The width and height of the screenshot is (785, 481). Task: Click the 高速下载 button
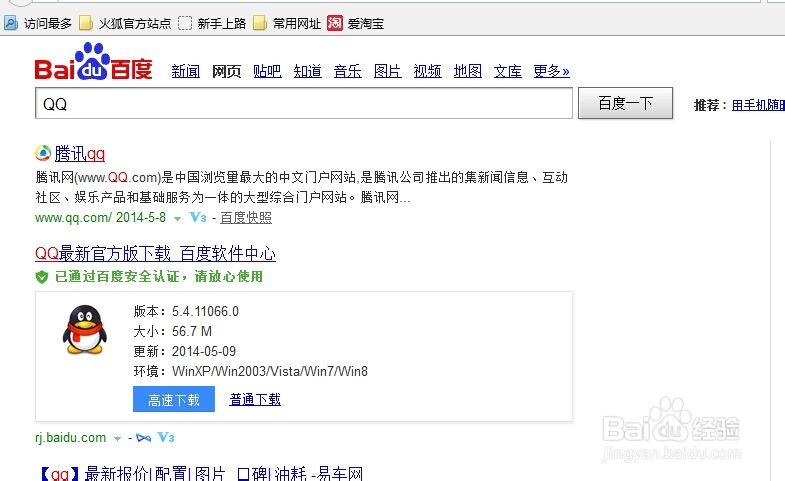(174, 399)
